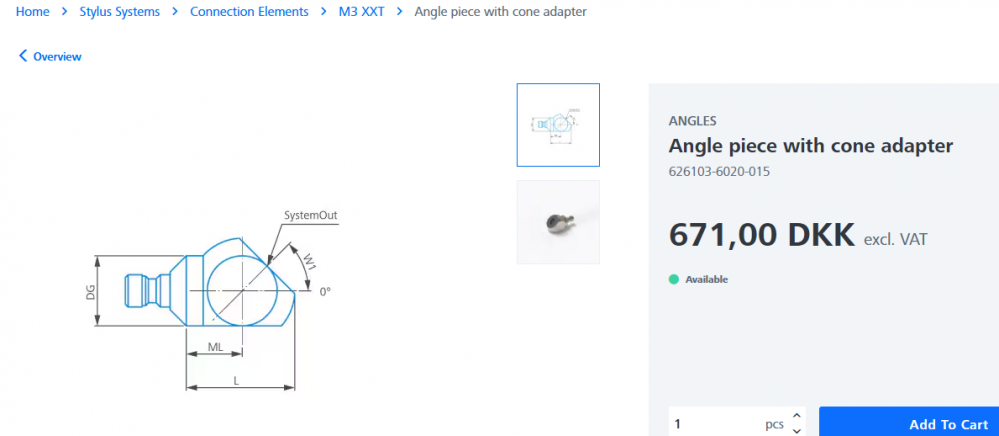Navigate to Connection Elements breadcrumb
The image size is (999, 436).
(249, 12)
